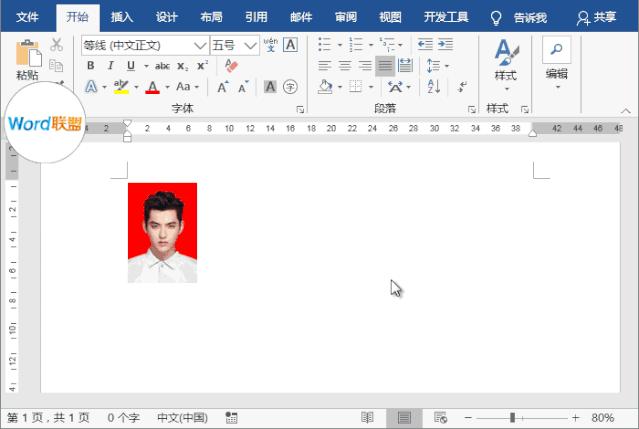Apply yellow text highlight color

coord(121,87)
